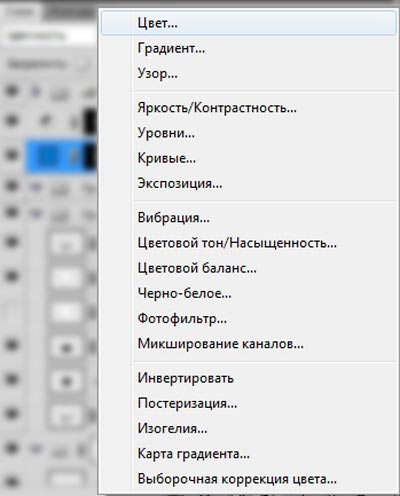Open the Узор... pattern fill option
Viewport: 400px width, 496px height.
(249, 73)
